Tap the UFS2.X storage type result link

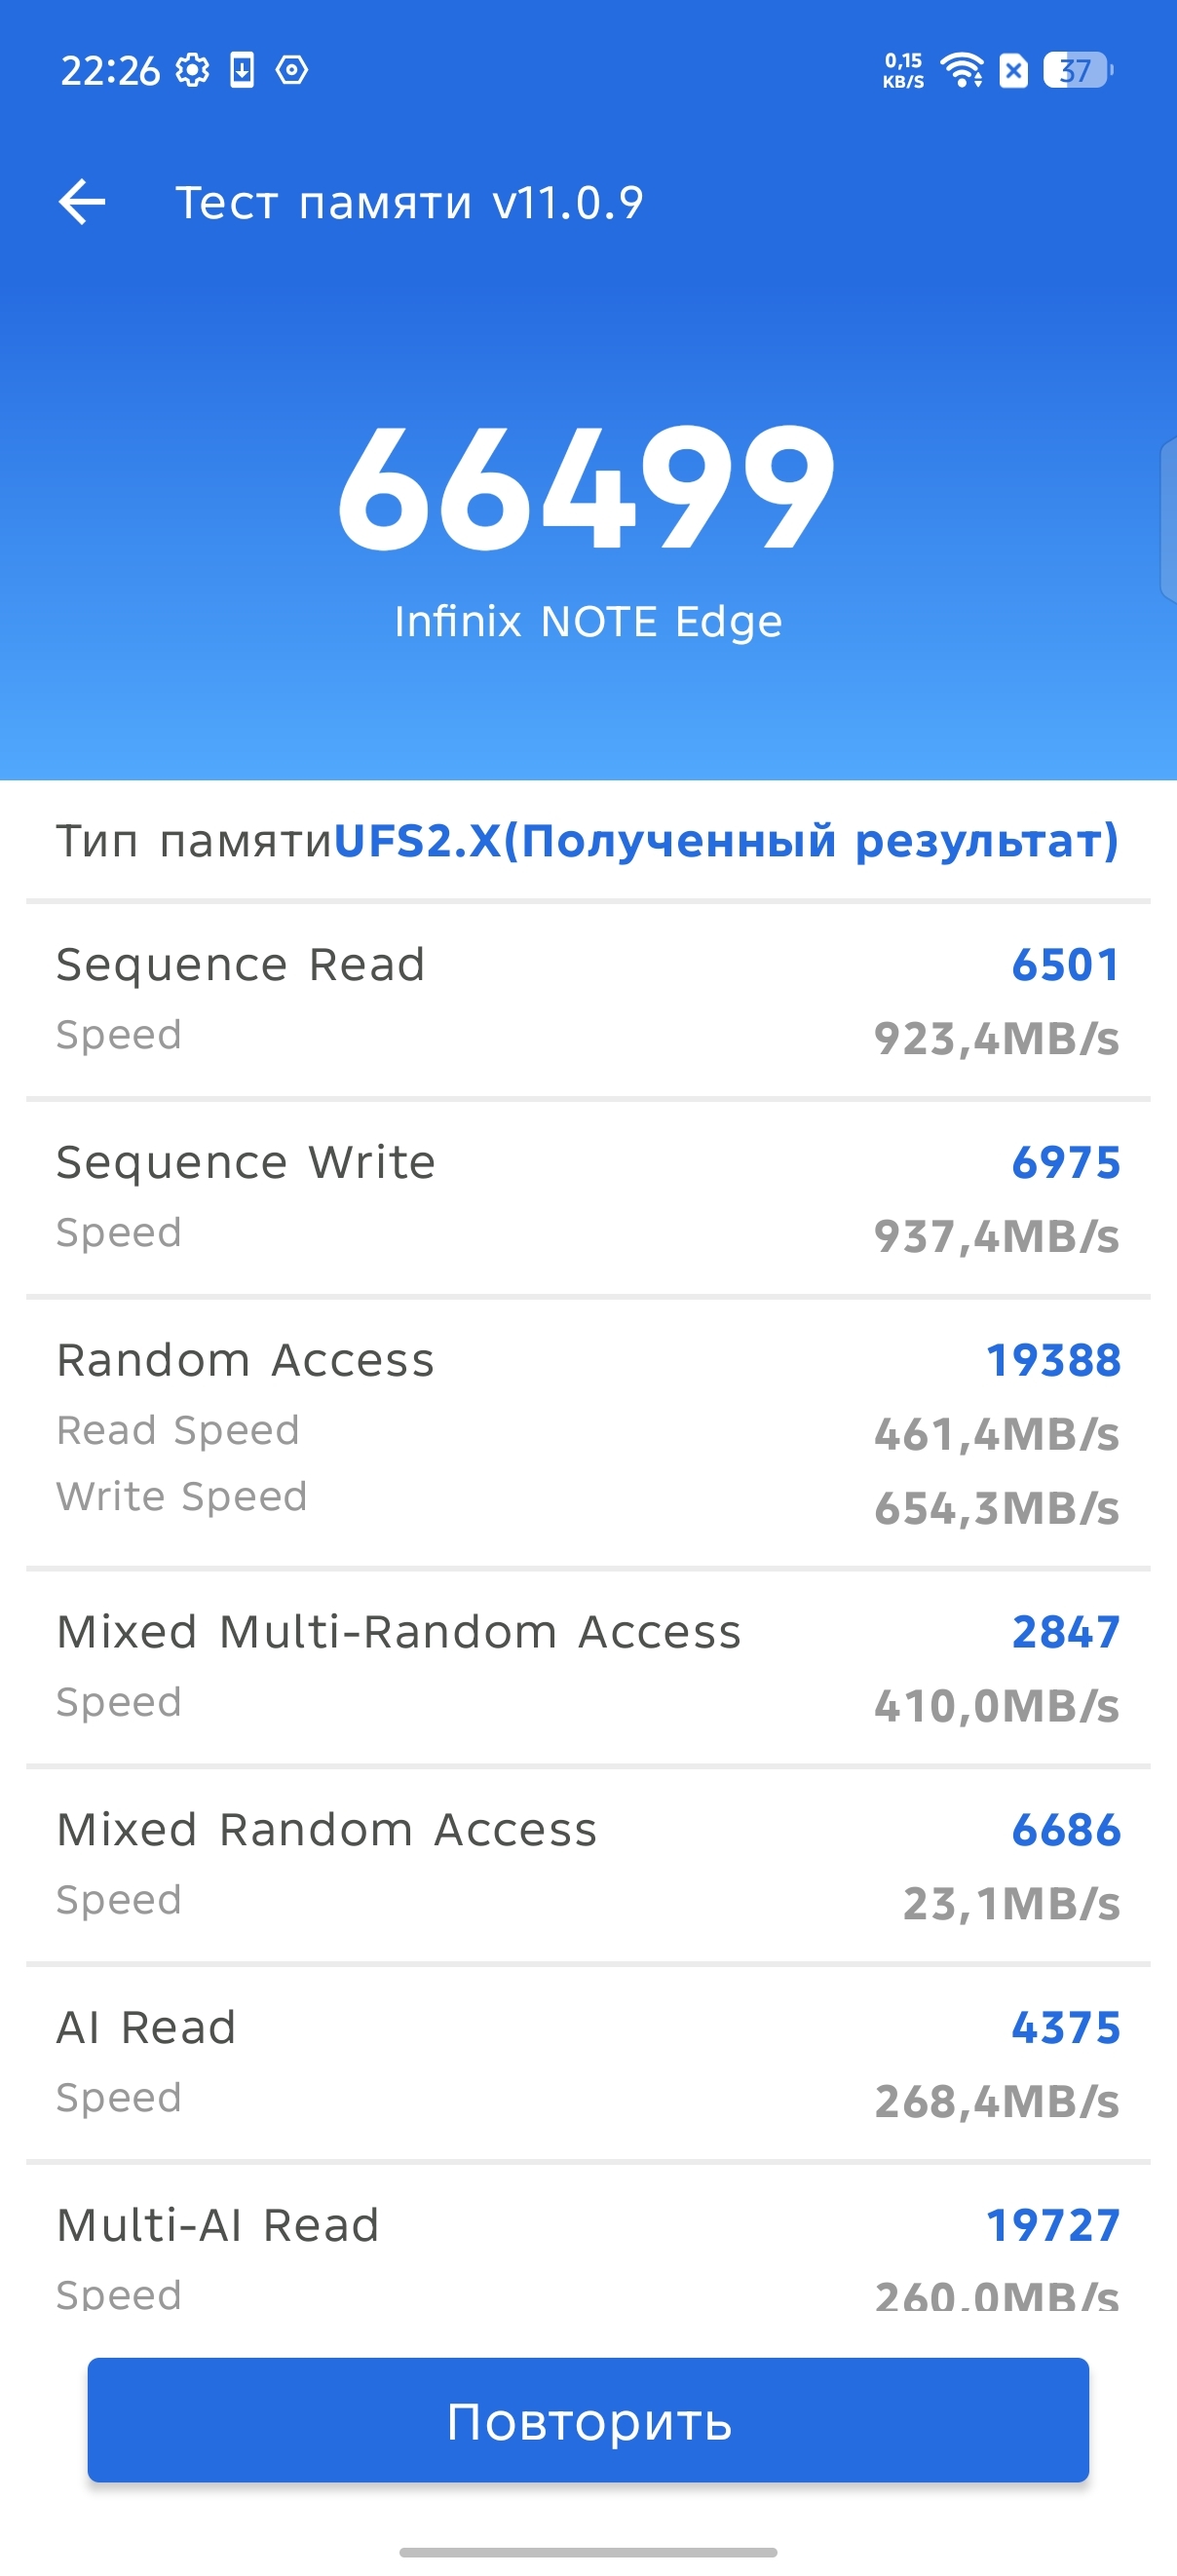point(725,841)
